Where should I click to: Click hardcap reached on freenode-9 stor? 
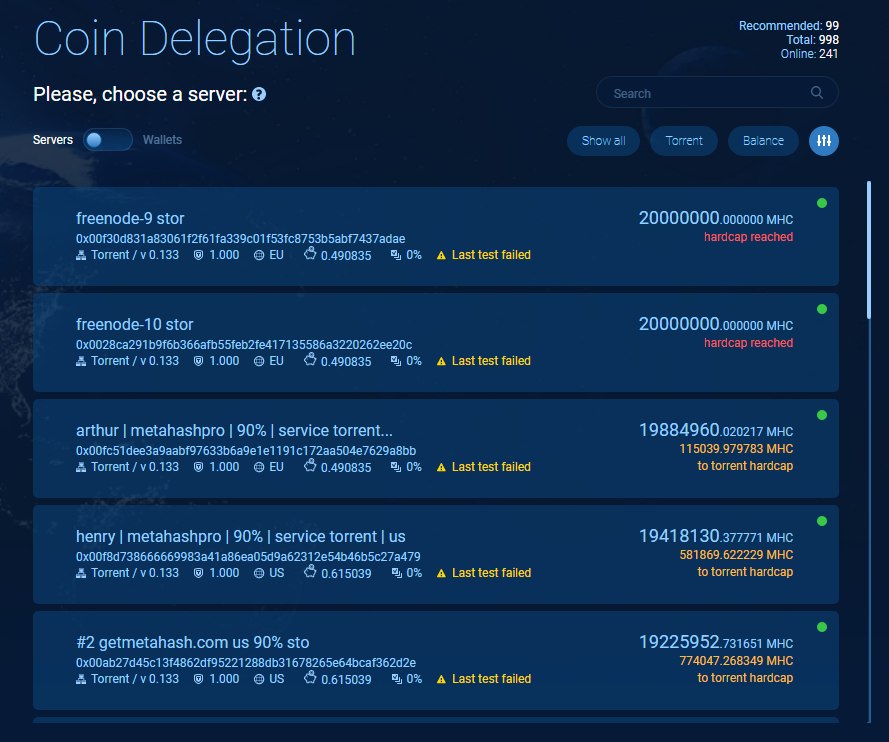[748, 237]
